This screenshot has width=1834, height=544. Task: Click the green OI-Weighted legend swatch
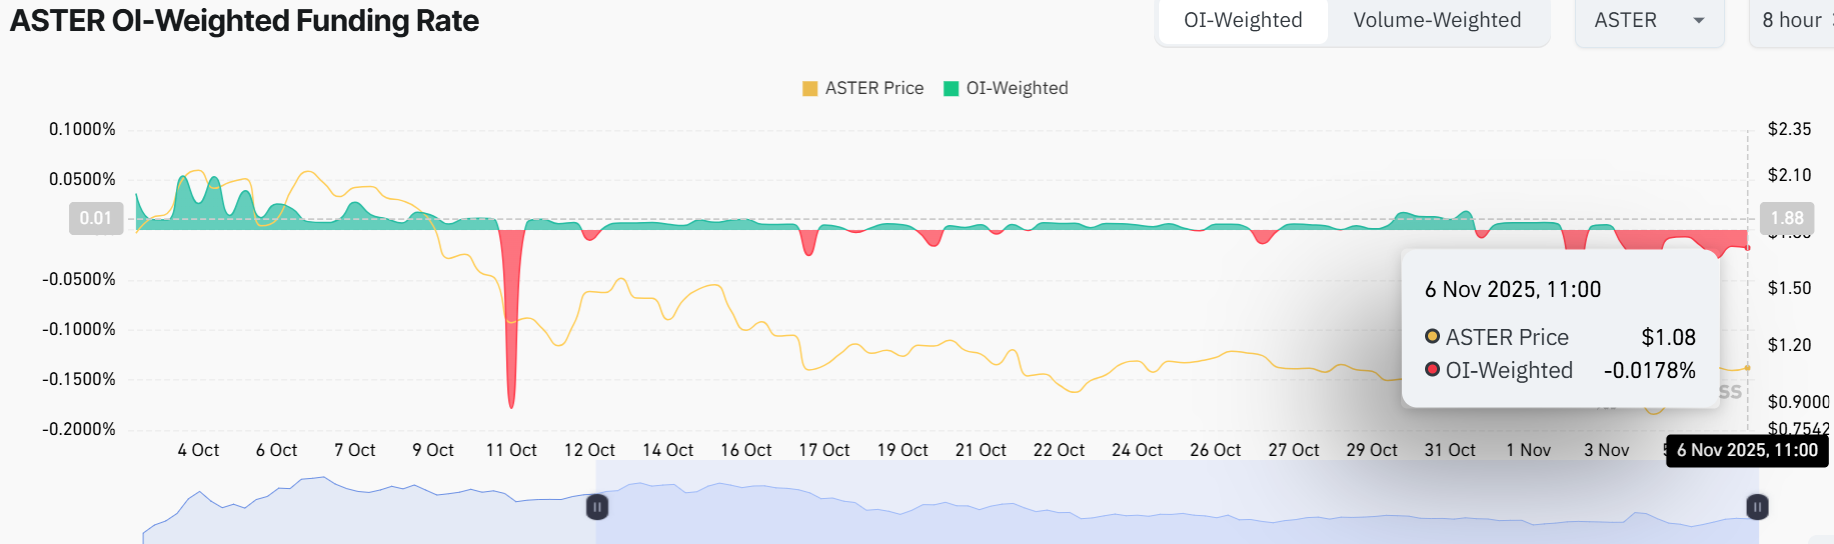(x=952, y=89)
